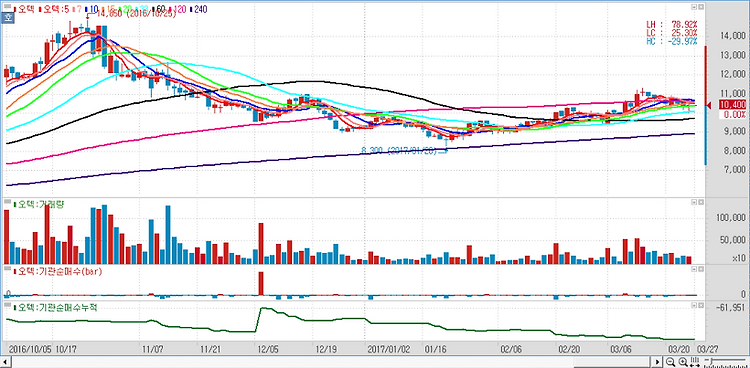This screenshot has width=750, height=368.
Task: Collapse the 기관순매수(bar) pane
Action: click(694, 270)
